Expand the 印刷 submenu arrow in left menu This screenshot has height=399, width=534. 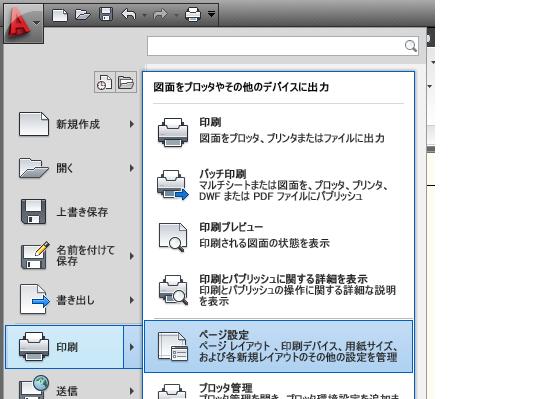[132, 347]
